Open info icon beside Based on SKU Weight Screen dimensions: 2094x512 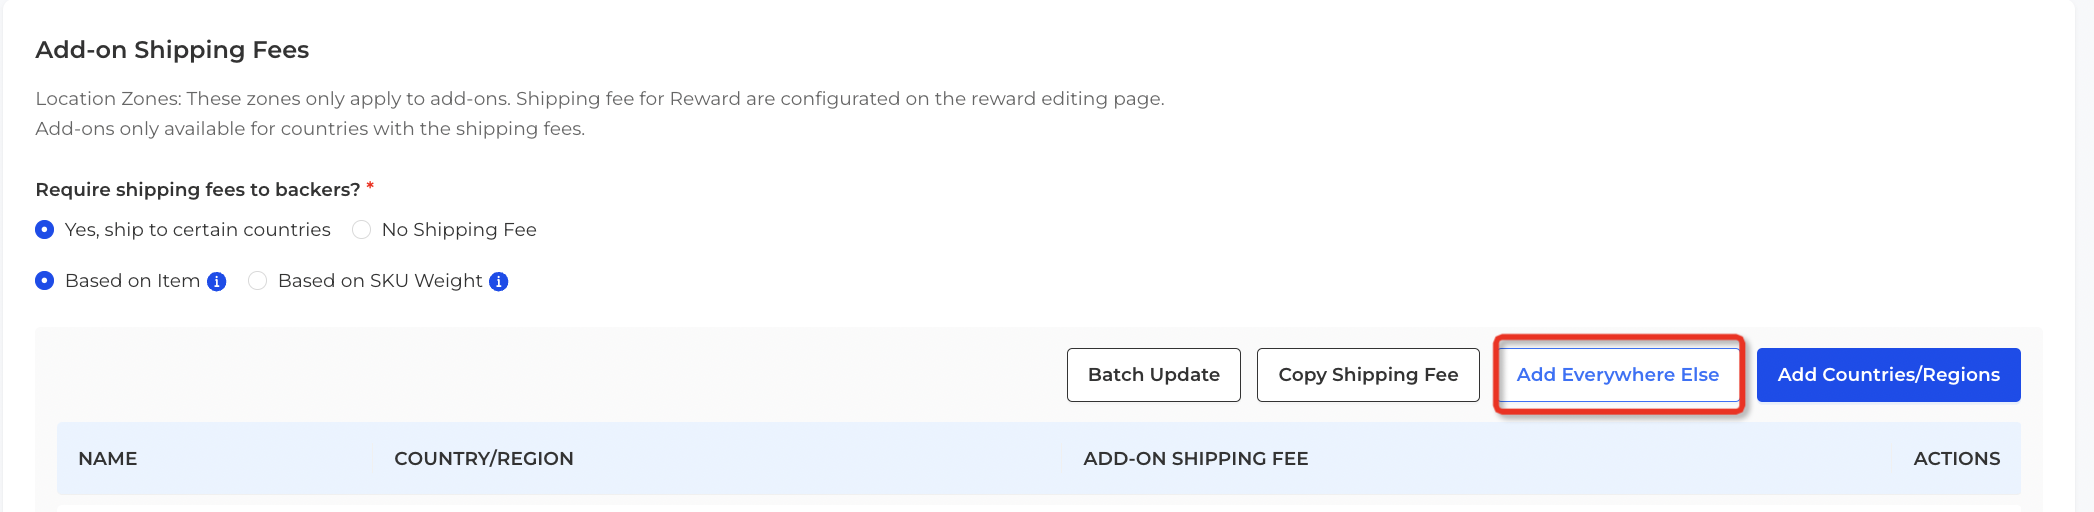point(498,282)
